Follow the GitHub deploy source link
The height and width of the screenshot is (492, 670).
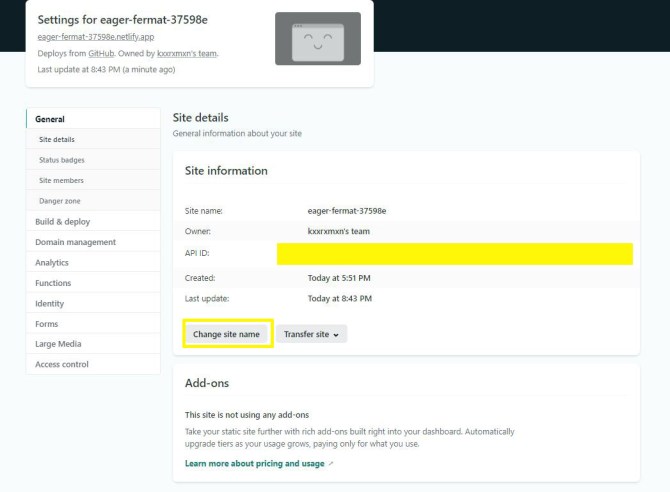101,53
